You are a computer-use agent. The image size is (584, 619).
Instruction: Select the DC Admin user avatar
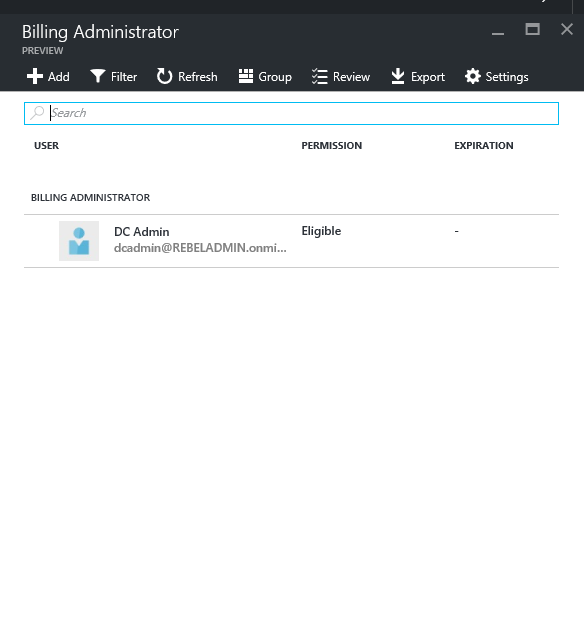tap(79, 241)
